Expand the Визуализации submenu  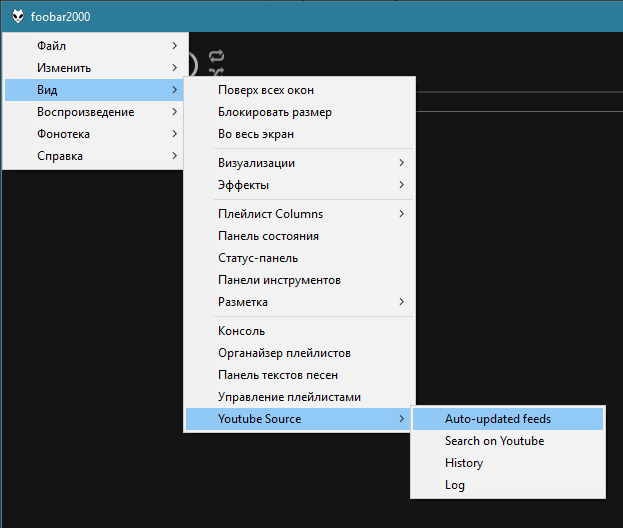(299, 163)
